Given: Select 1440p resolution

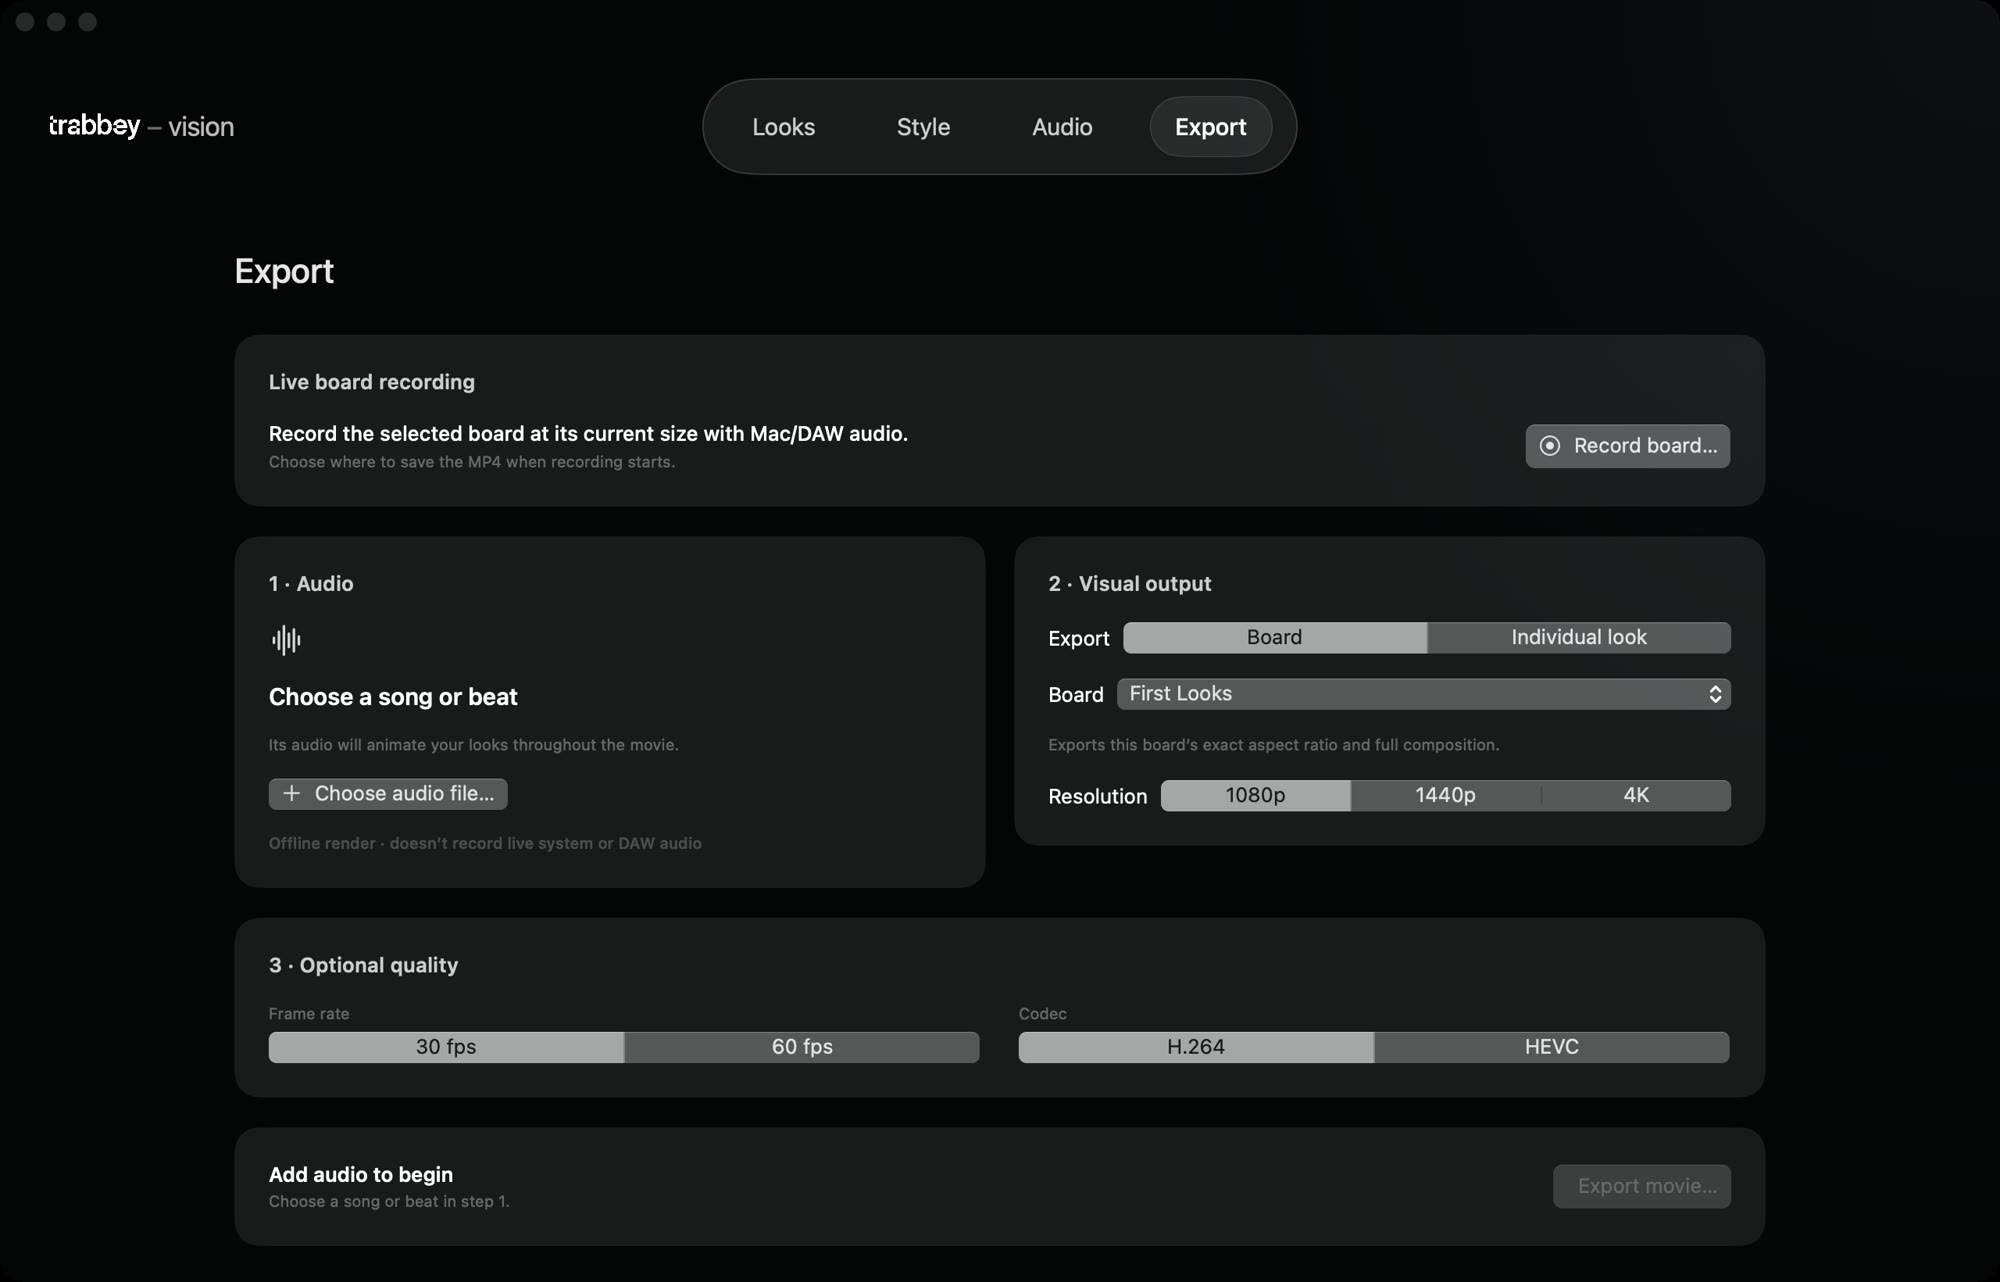Looking at the screenshot, I should 1445,795.
